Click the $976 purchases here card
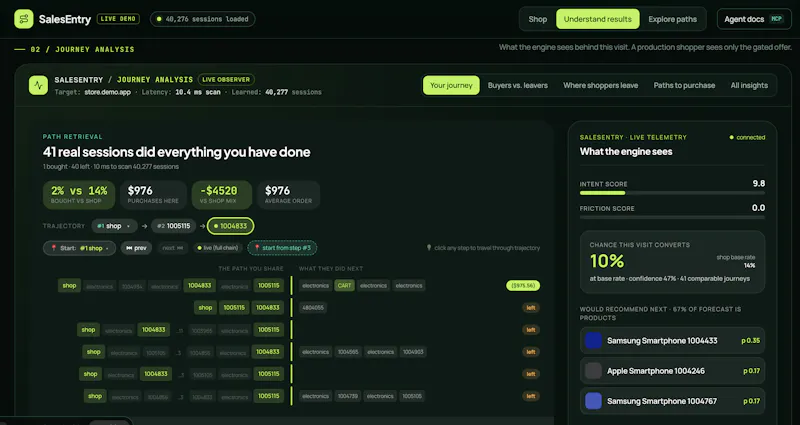Screen dimensions: 800x425 153,194
